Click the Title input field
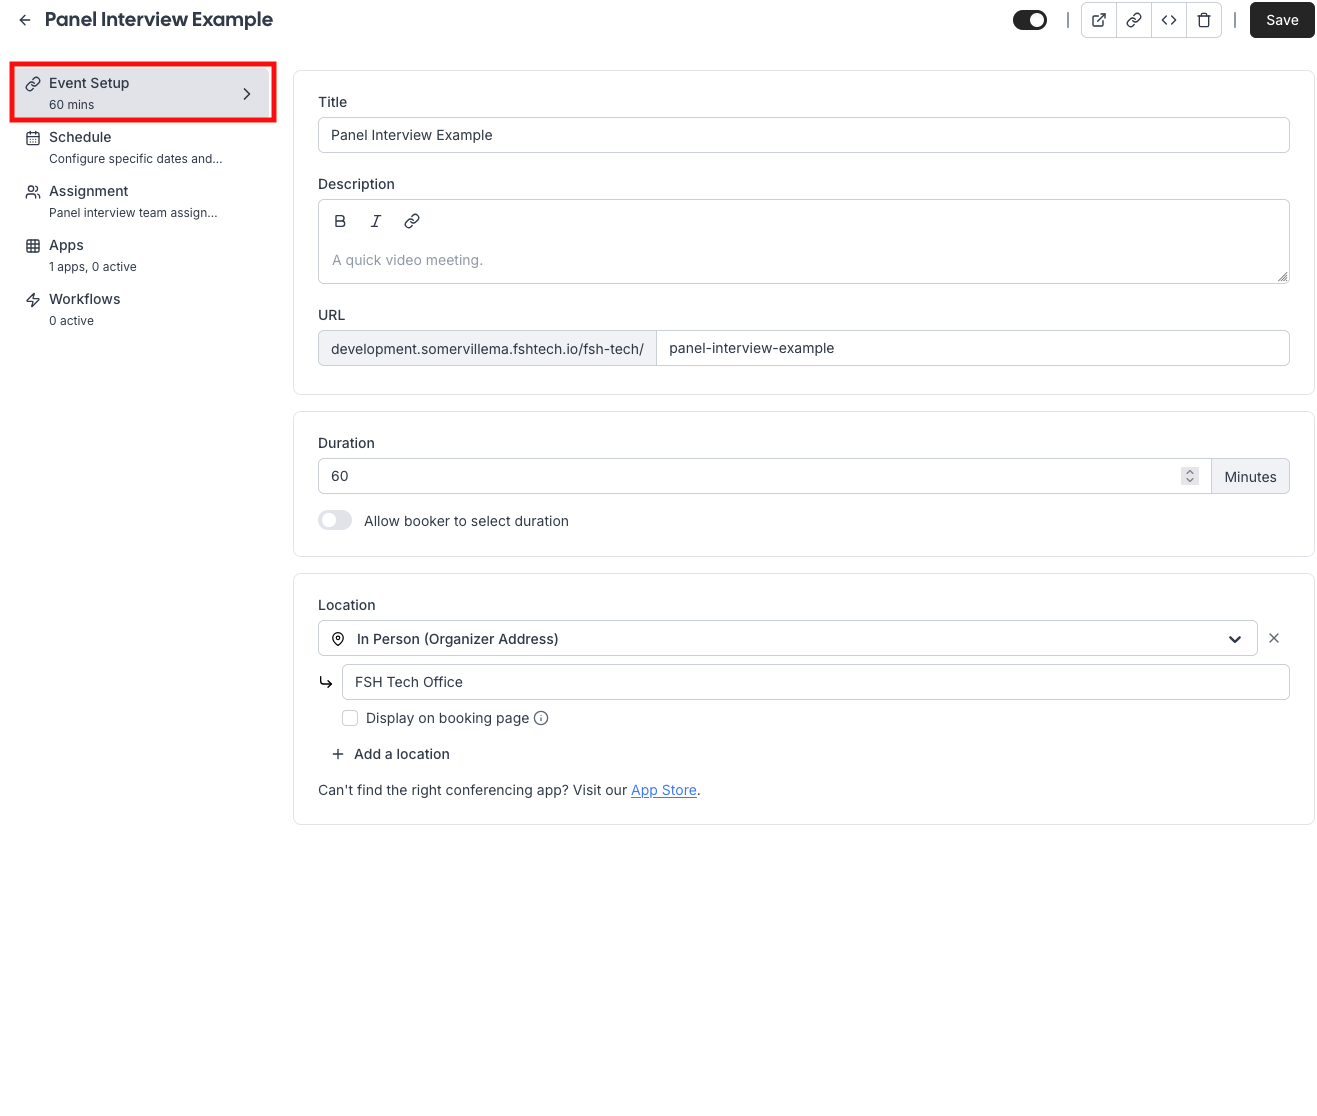1317x1116 pixels. (803, 135)
